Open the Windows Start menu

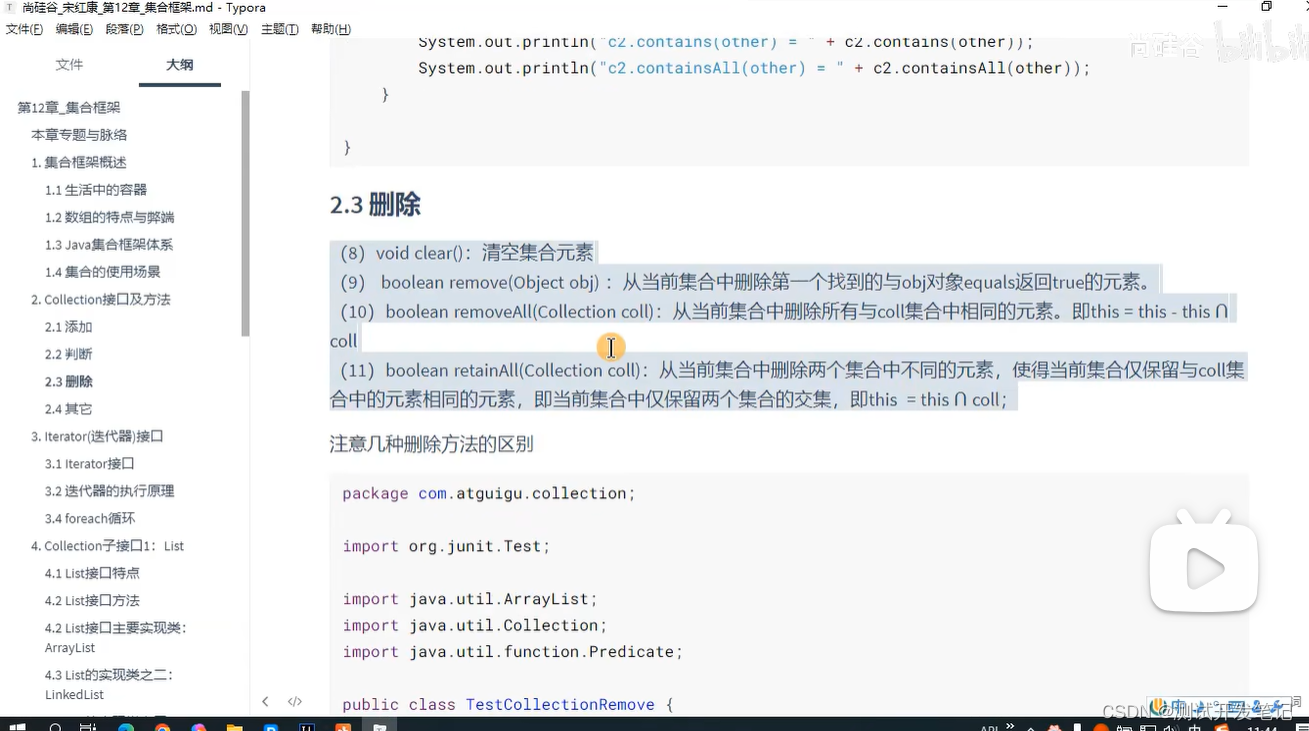point(17,726)
